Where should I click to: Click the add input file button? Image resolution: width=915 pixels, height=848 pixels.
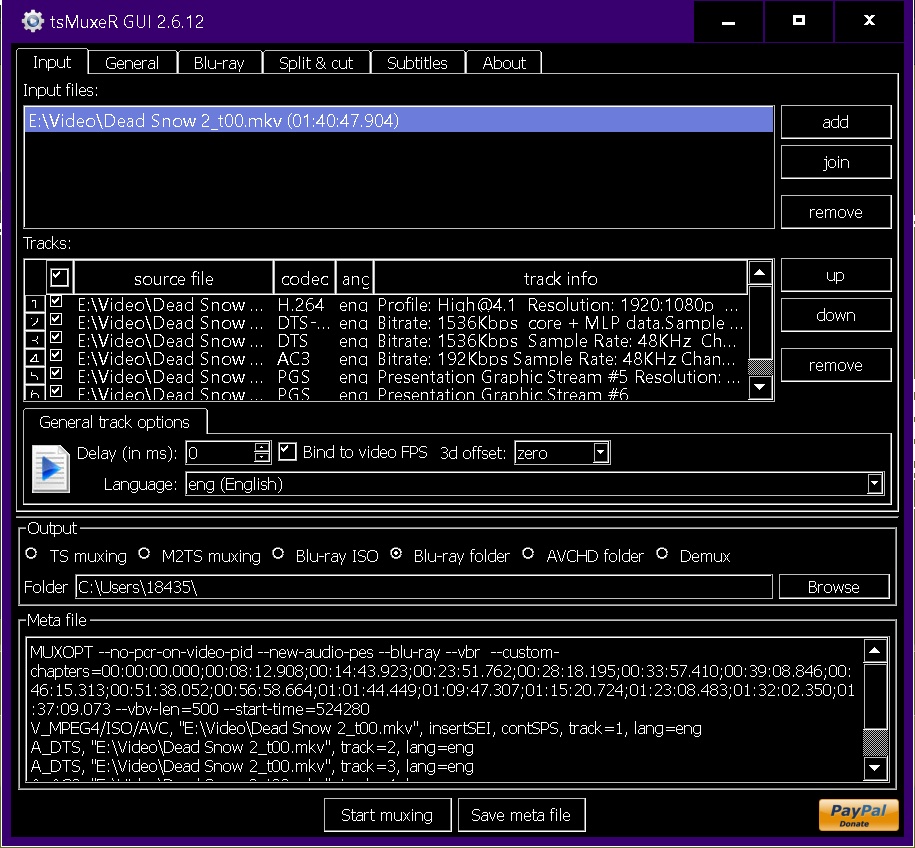[836, 122]
